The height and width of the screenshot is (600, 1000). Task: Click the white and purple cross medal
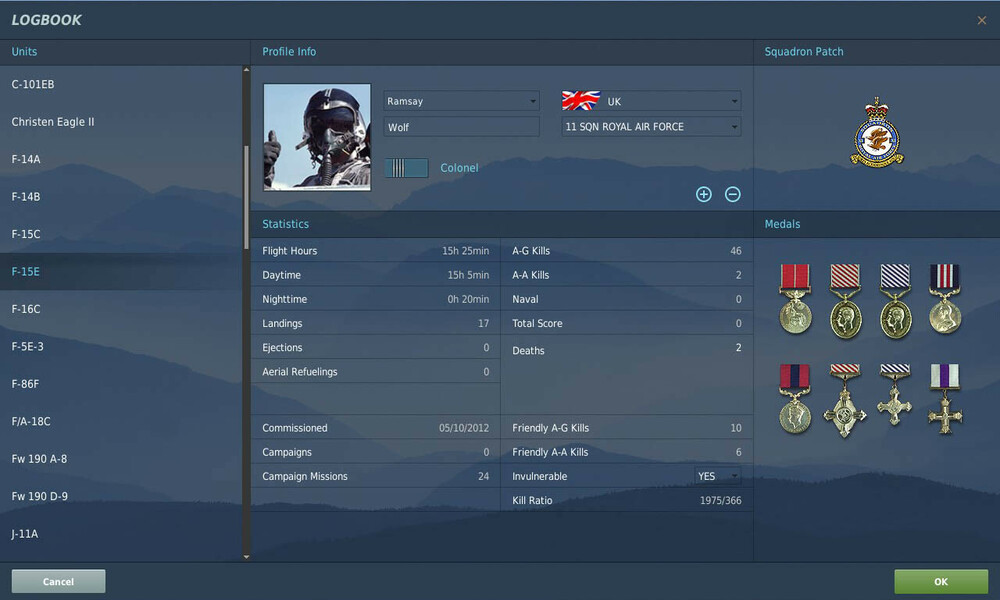(x=945, y=399)
